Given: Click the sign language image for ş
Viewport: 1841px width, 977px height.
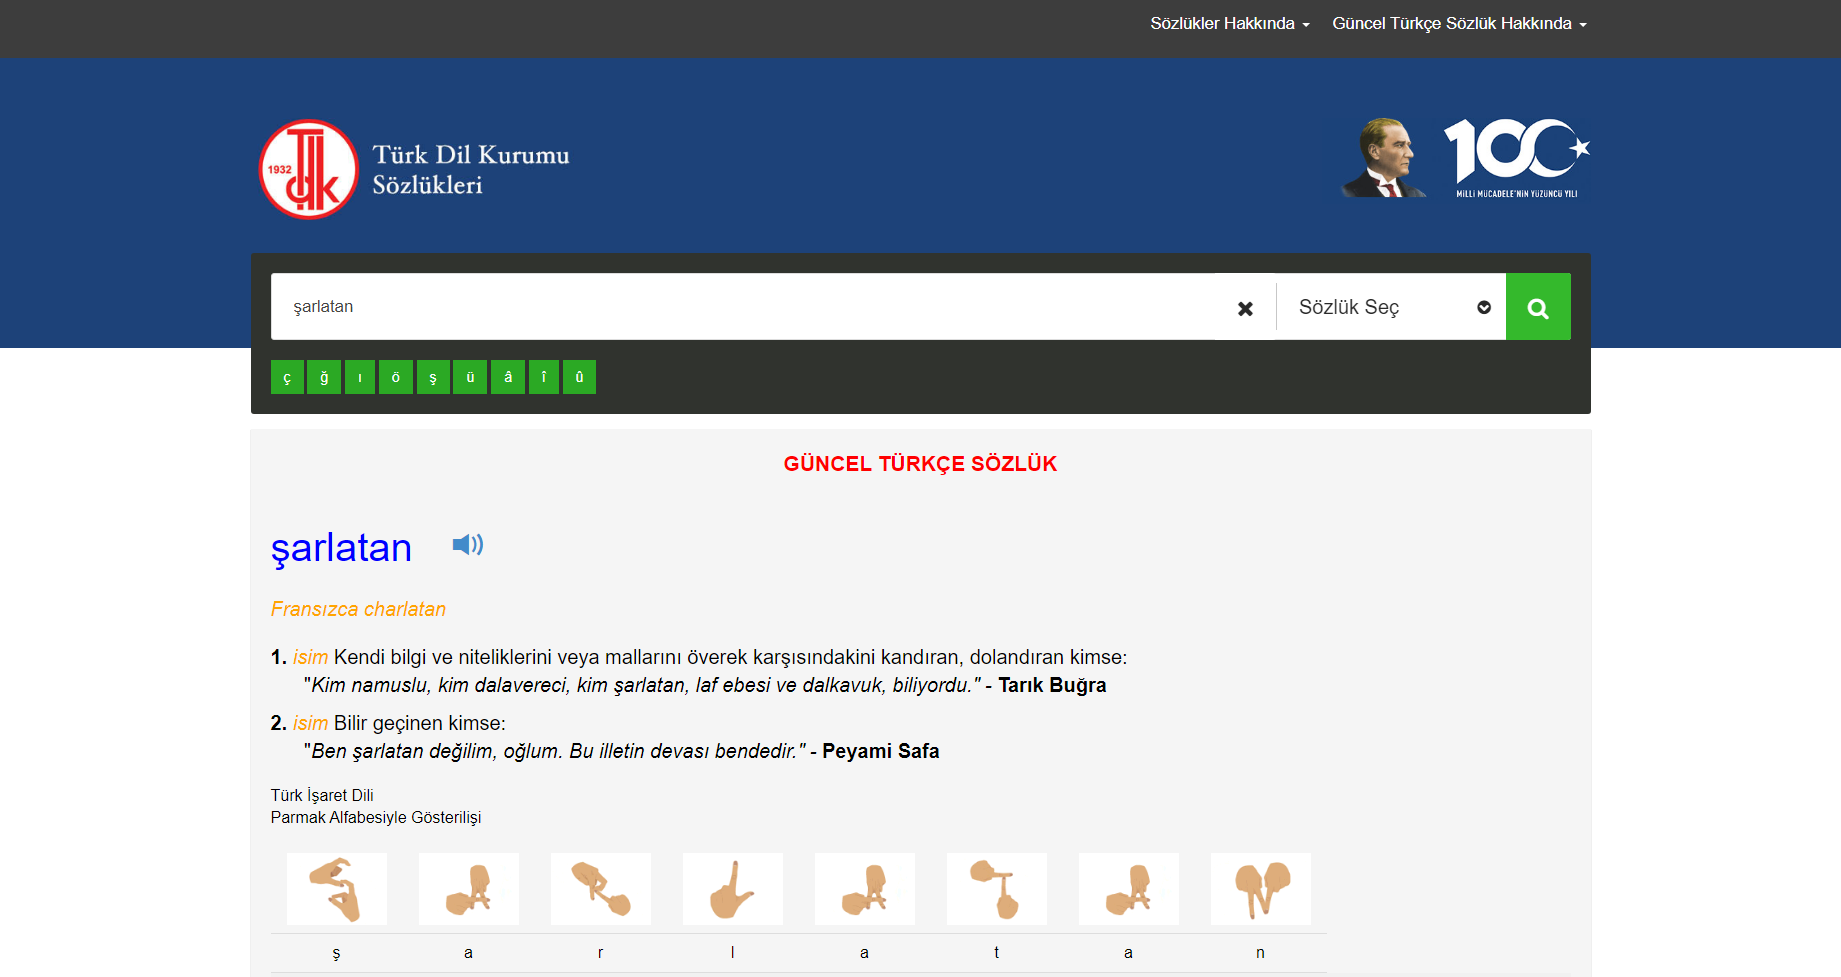Looking at the screenshot, I should [337, 889].
